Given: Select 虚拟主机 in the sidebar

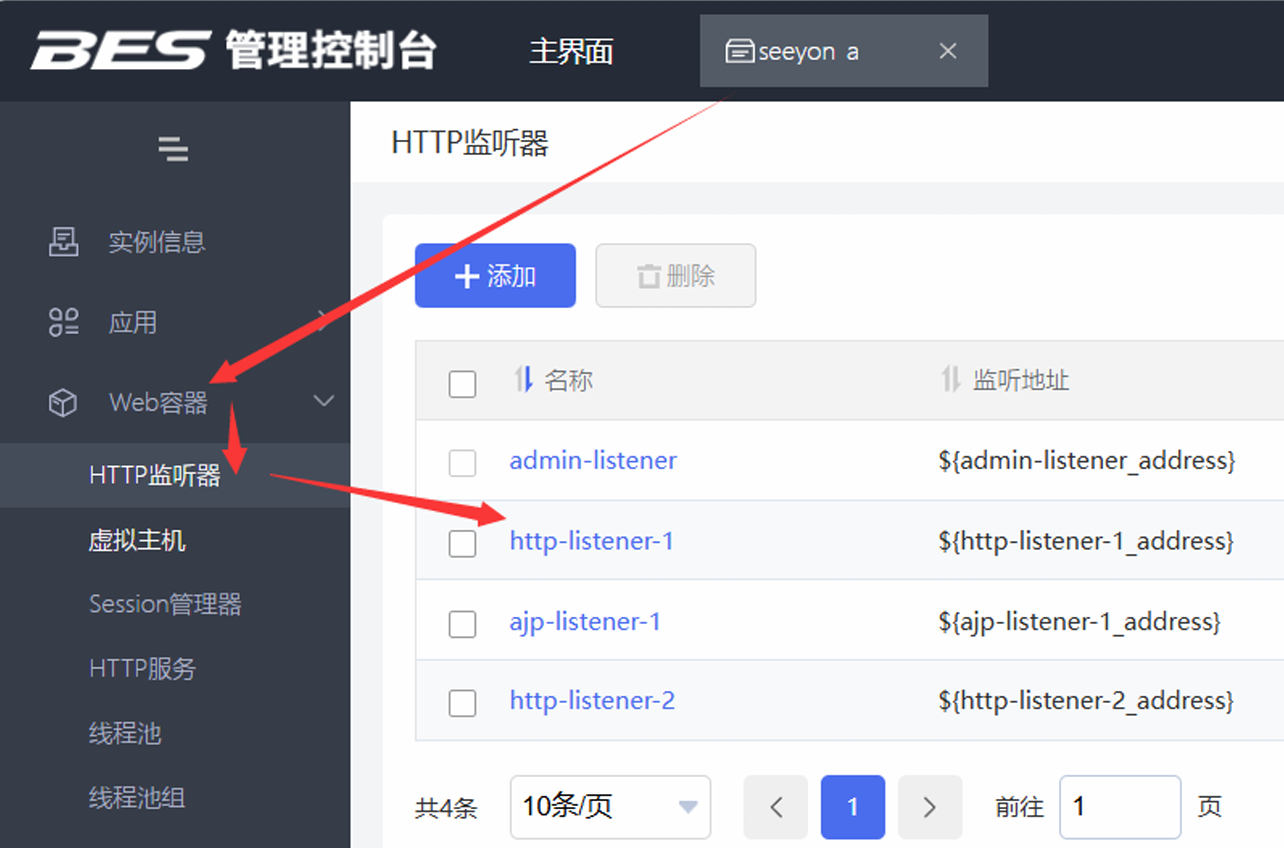Looking at the screenshot, I should tap(137, 541).
